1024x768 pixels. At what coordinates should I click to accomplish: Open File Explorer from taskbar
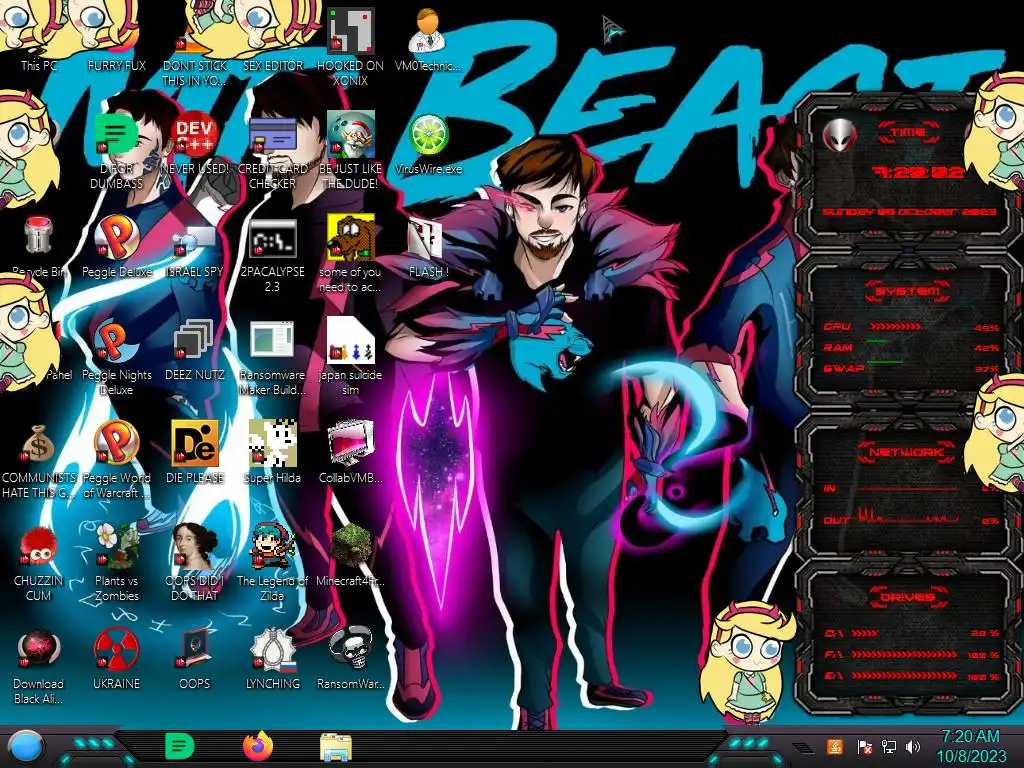tap(336, 747)
